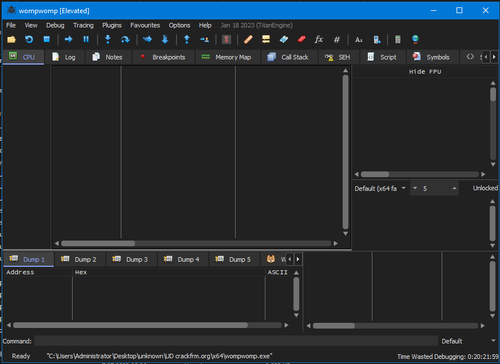
Task: Step over the next instruction
Action: tap(125, 39)
